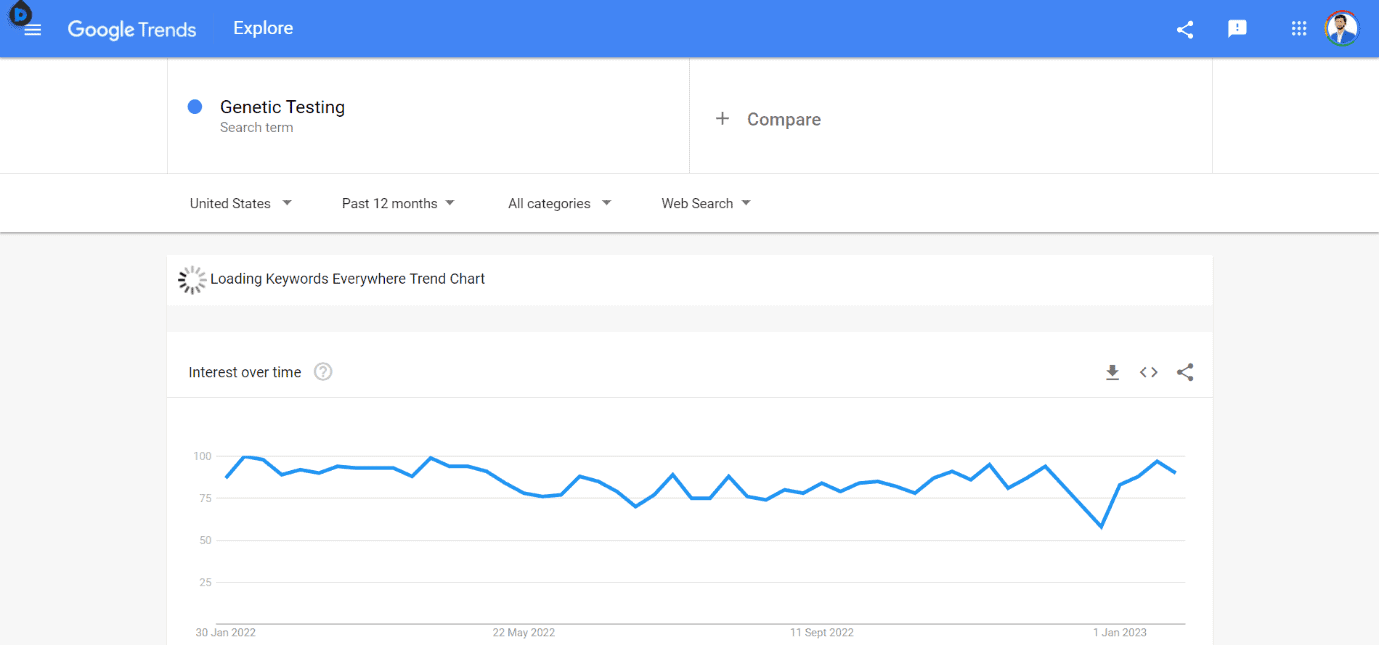
Task: Click the Google Trends logo
Action: [x=132, y=29]
